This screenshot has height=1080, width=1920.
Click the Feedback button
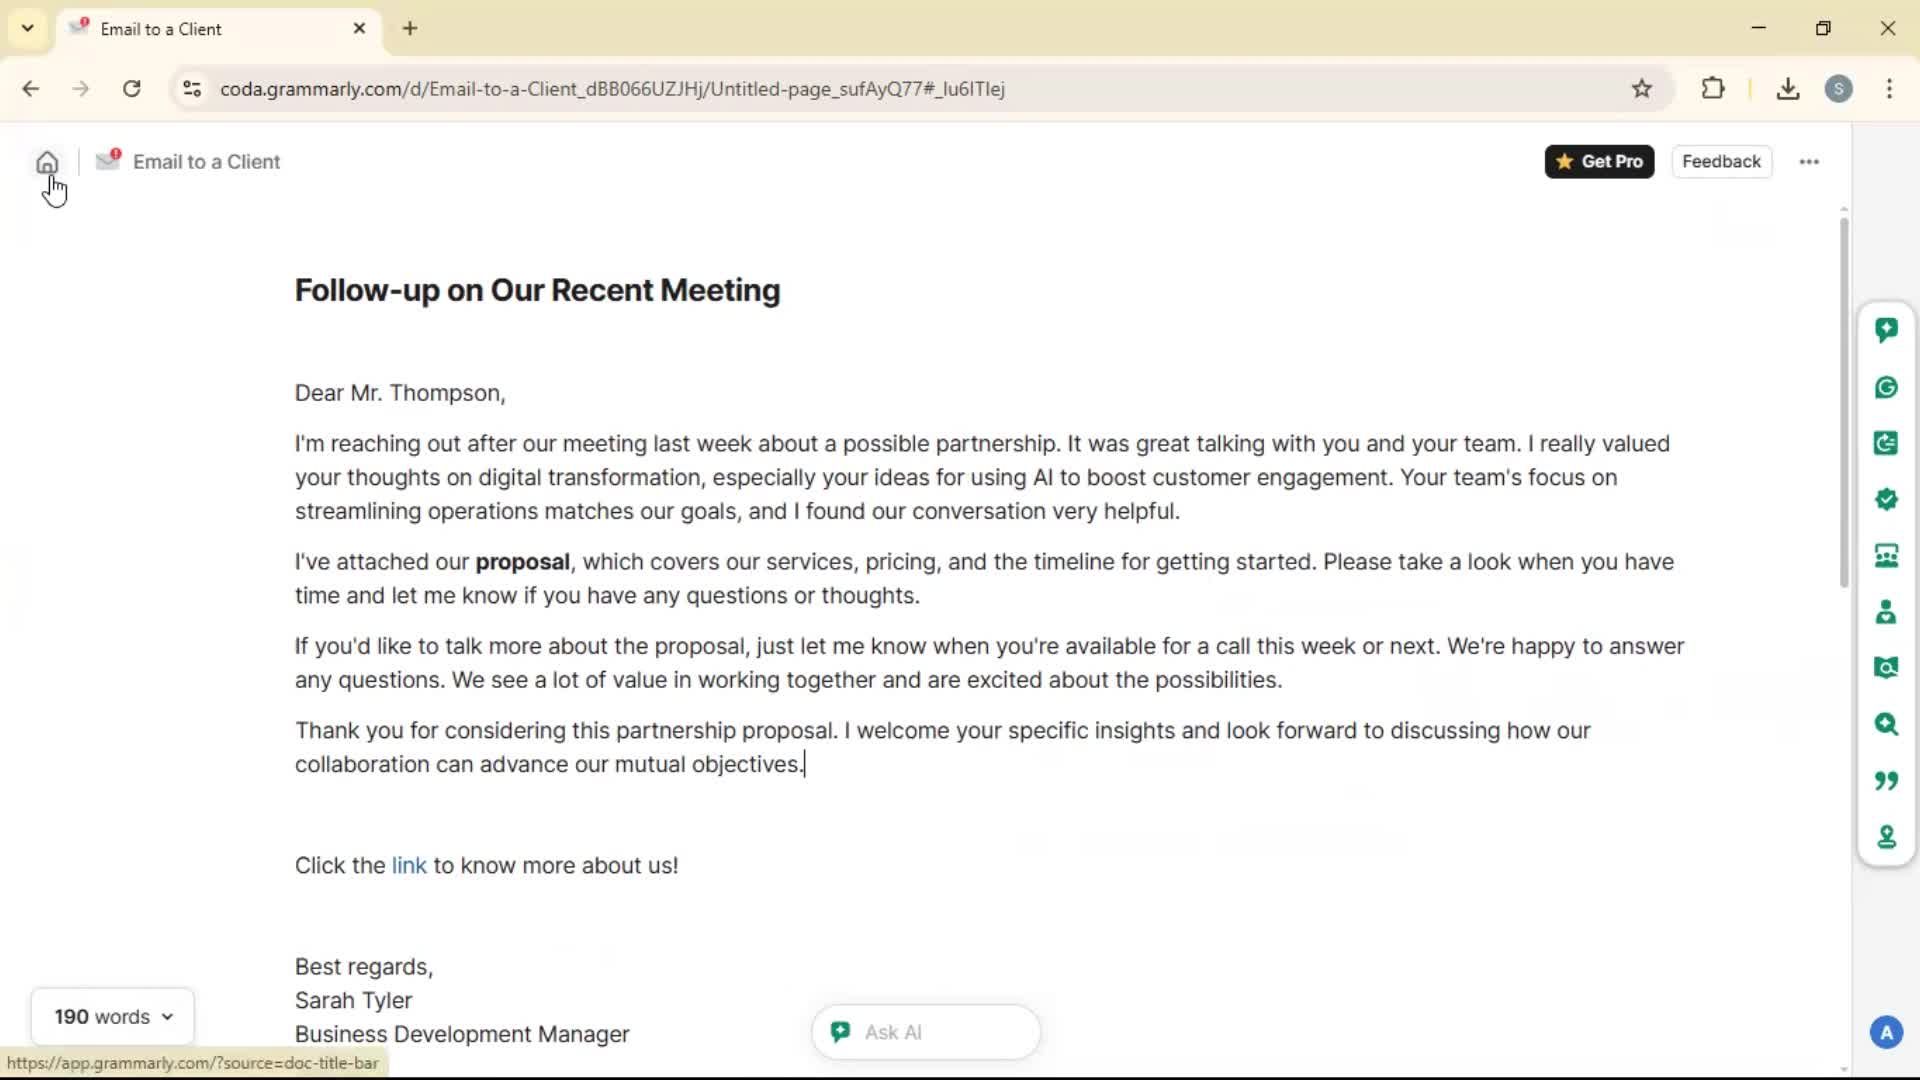tap(1721, 162)
